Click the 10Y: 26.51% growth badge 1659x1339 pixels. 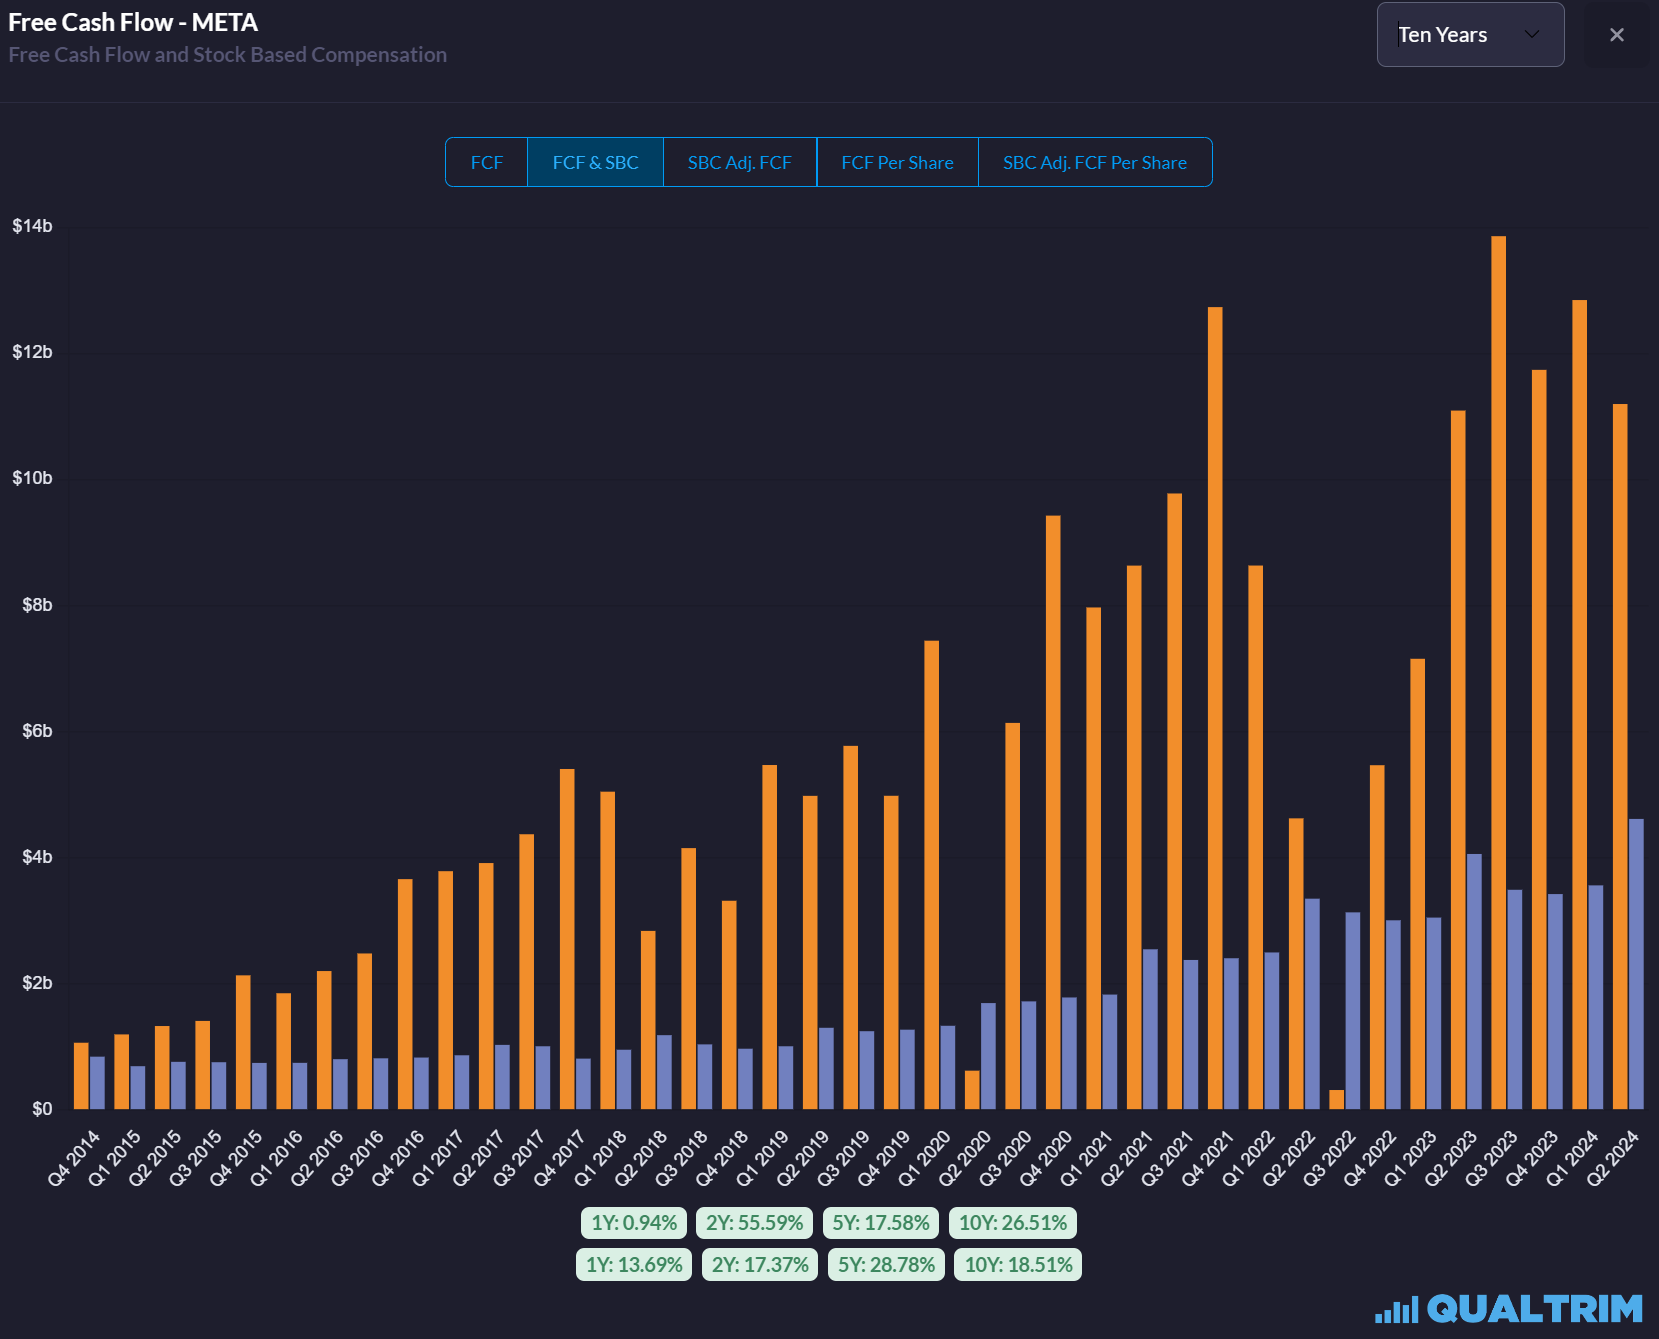1013,1222
